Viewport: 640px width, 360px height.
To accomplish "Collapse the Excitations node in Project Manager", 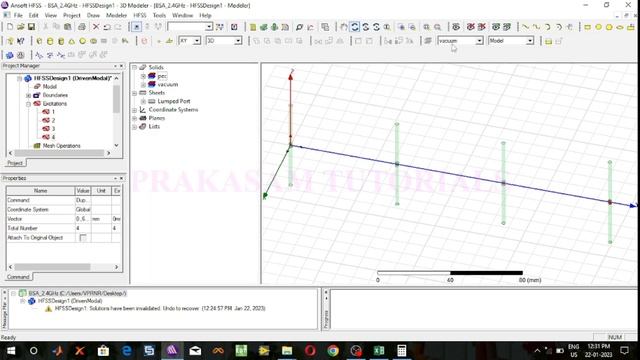I will [x=28, y=104].
